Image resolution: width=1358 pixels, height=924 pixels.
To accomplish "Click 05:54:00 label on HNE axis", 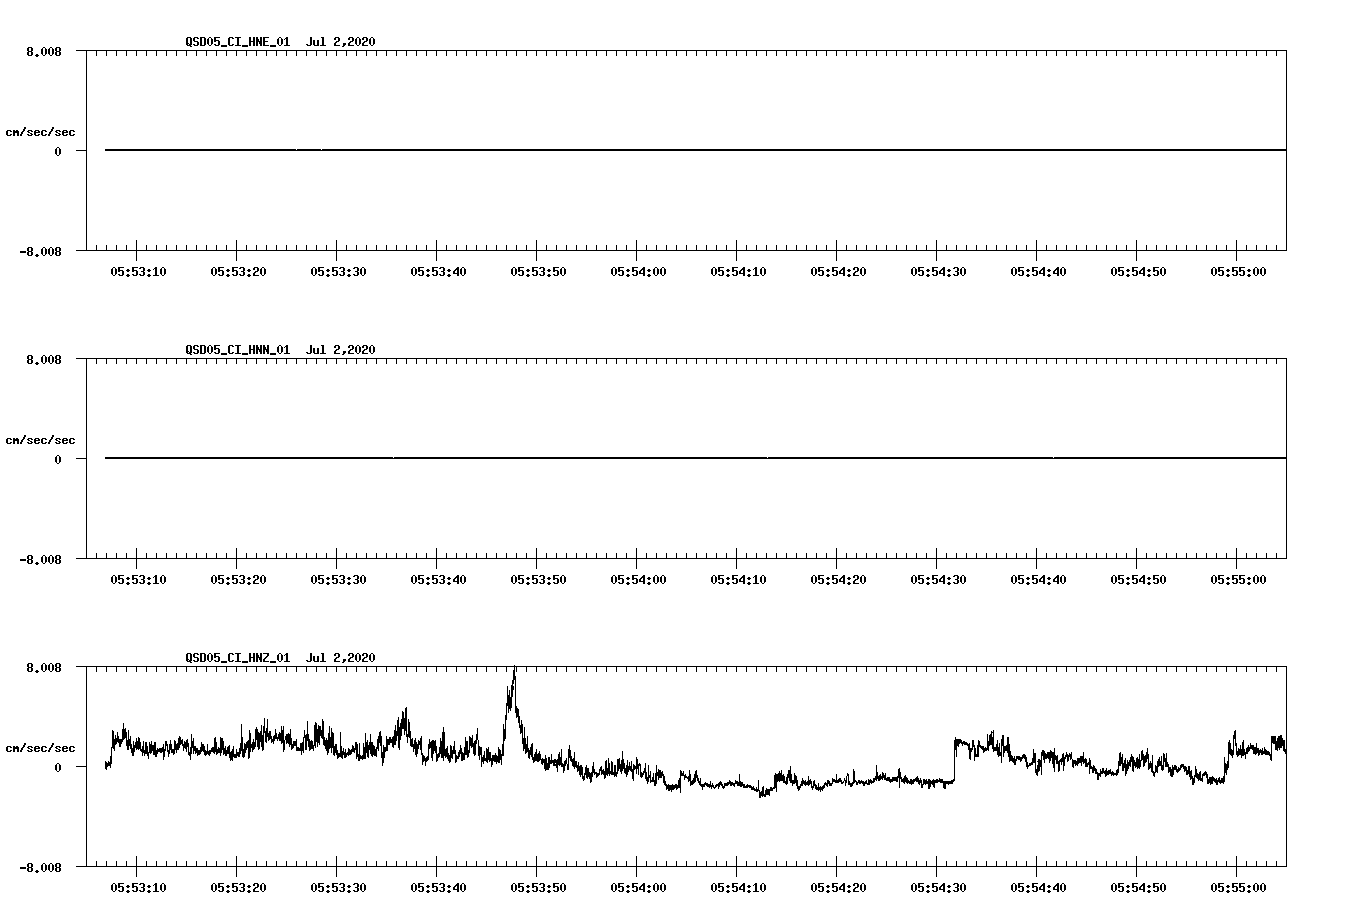I will tap(638, 272).
